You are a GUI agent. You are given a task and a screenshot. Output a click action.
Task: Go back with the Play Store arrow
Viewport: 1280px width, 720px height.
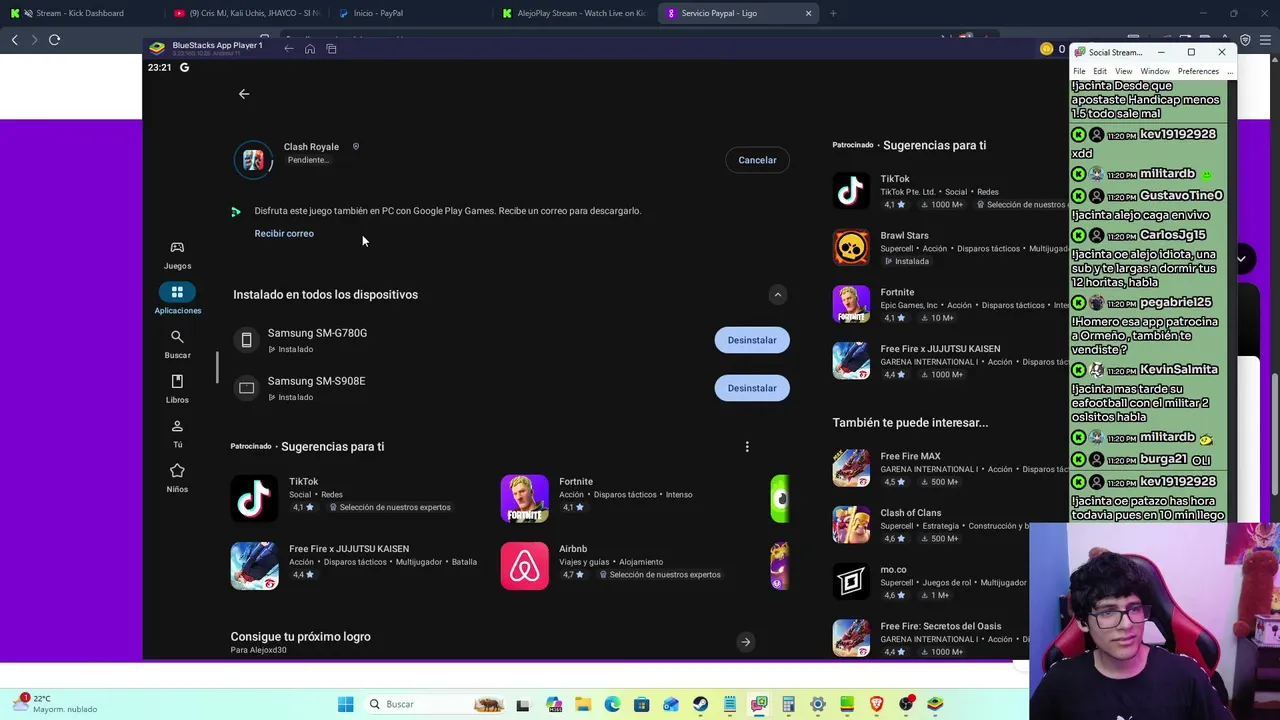244,94
